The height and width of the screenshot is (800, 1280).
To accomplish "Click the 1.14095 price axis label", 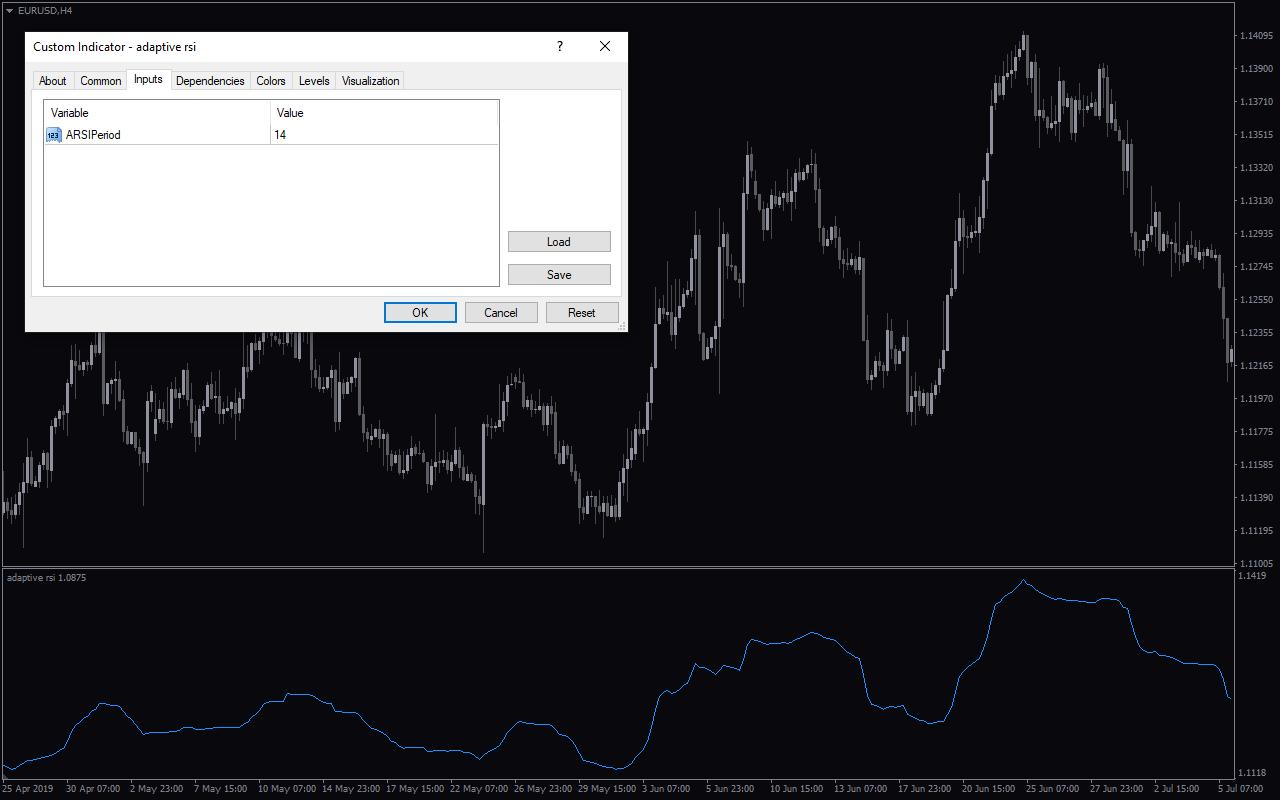I will [x=1255, y=36].
